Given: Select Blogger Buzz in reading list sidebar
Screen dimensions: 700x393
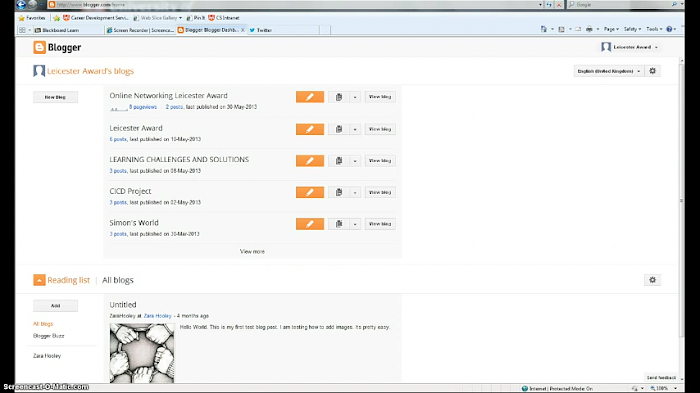Looking at the screenshot, I should (x=49, y=336).
